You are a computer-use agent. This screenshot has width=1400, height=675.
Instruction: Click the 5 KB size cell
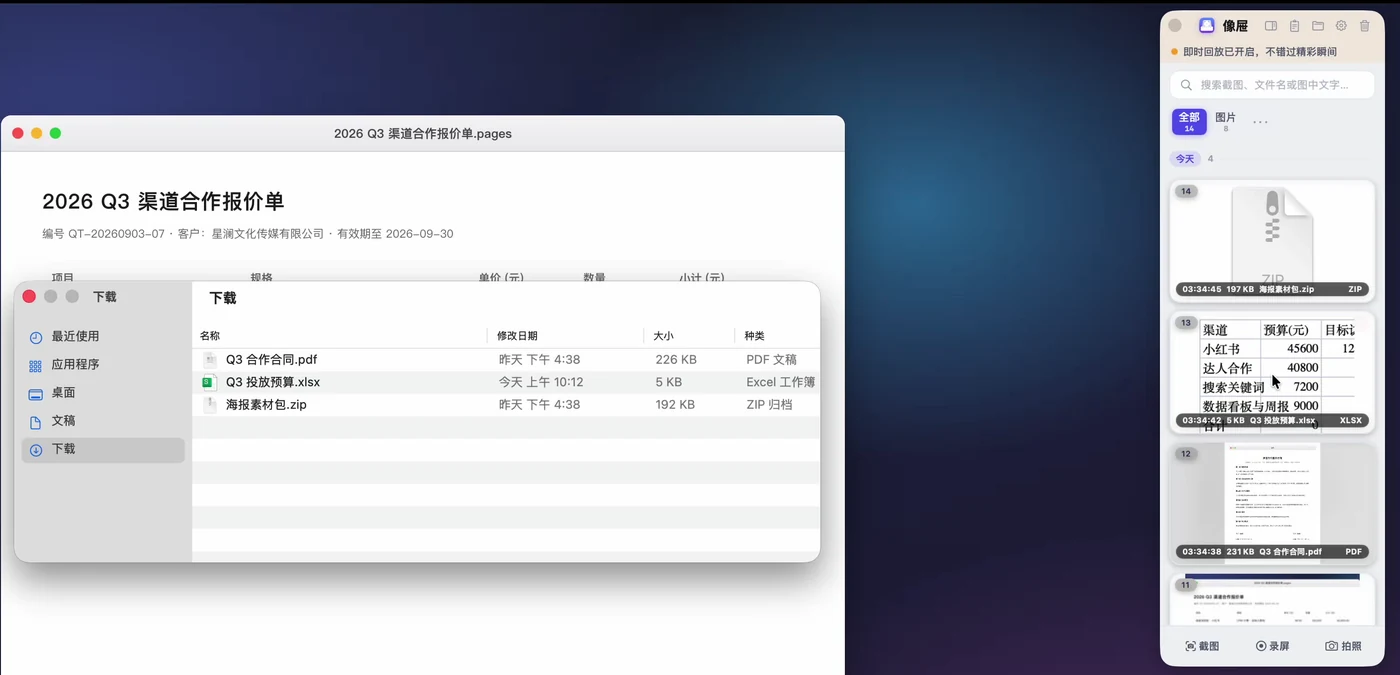pyautogui.click(x=668, y=382)
